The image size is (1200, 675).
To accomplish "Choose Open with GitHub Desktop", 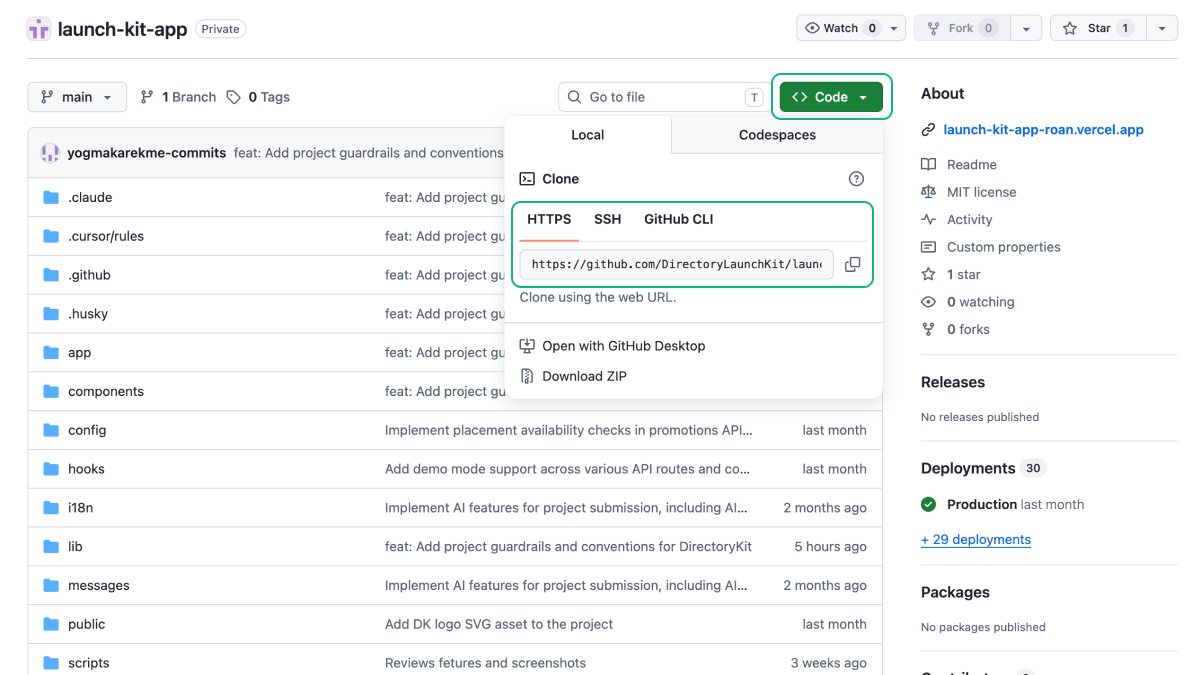I will (x=623, y=346).
